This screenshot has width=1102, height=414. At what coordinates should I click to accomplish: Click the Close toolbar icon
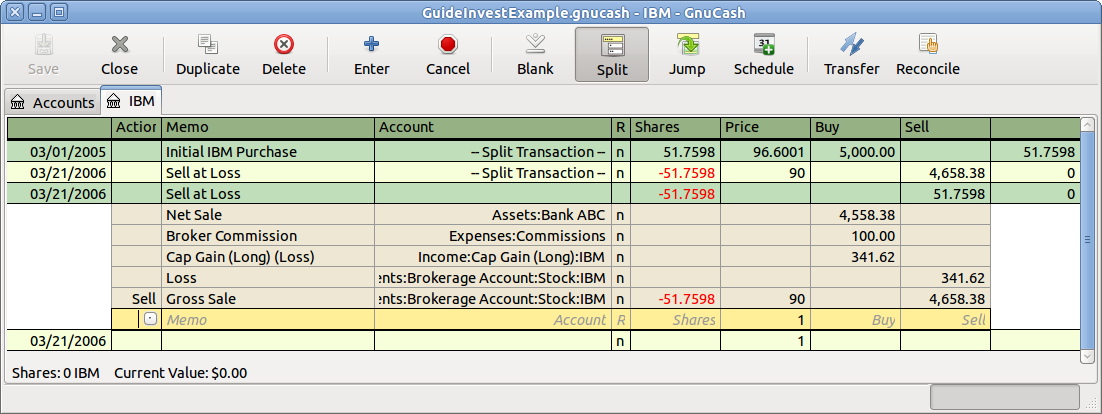coord(119,54)
